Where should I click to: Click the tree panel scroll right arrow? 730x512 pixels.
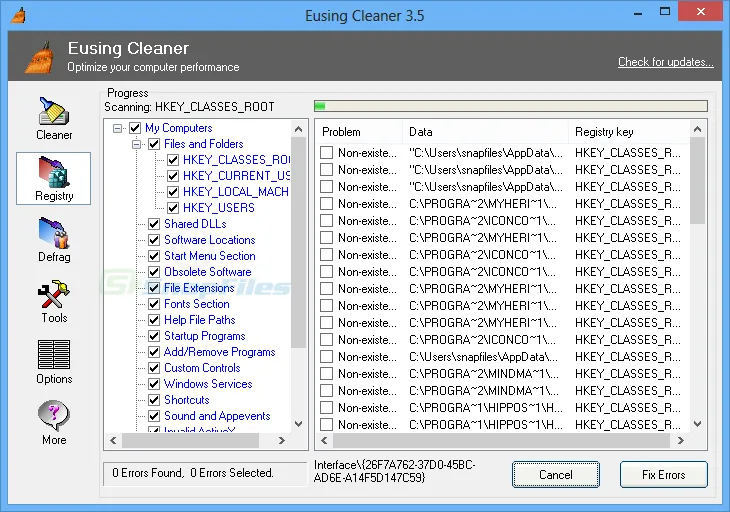[281, 440]
